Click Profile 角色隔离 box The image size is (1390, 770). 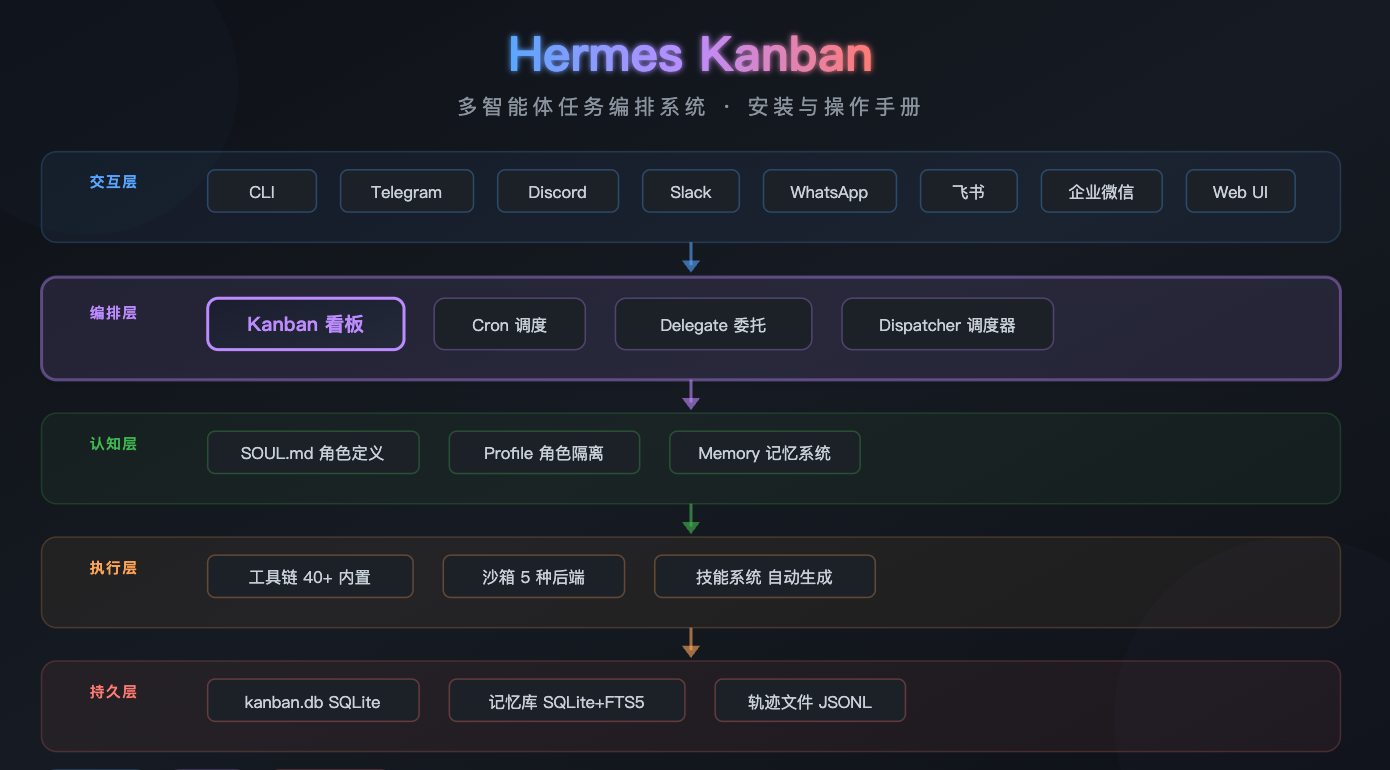click(x=544, y=452)
